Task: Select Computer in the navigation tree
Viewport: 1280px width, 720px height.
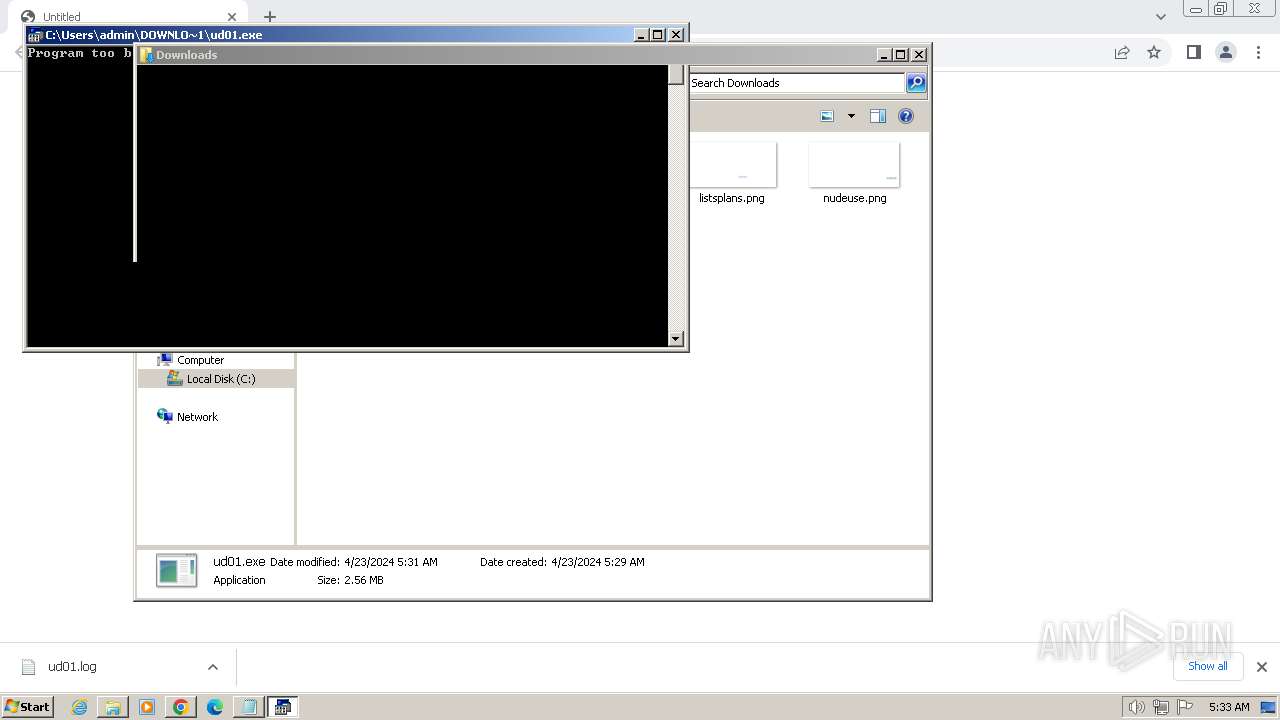Action: [200, 360]
